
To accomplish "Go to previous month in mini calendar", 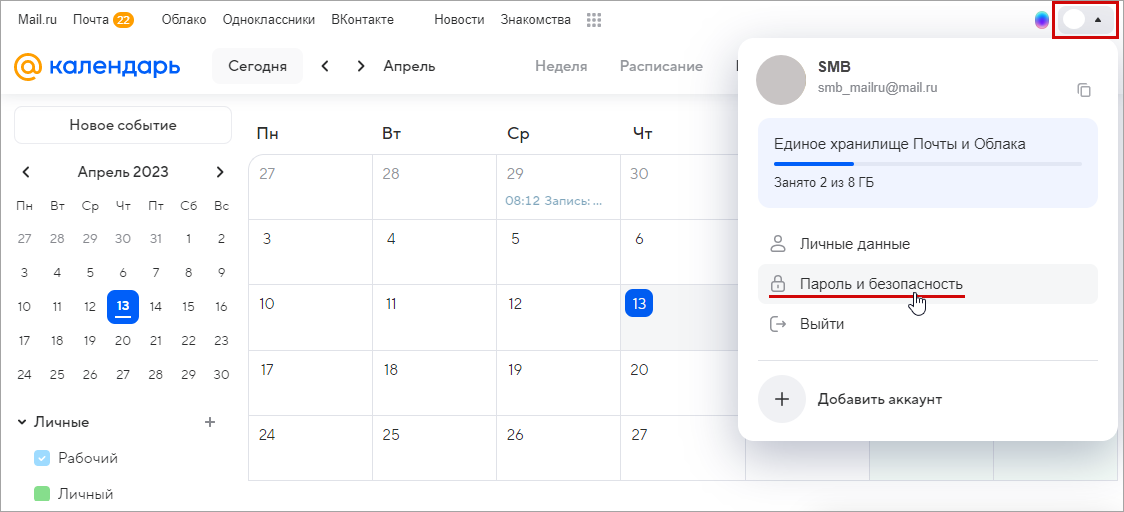I will (26, 172).
